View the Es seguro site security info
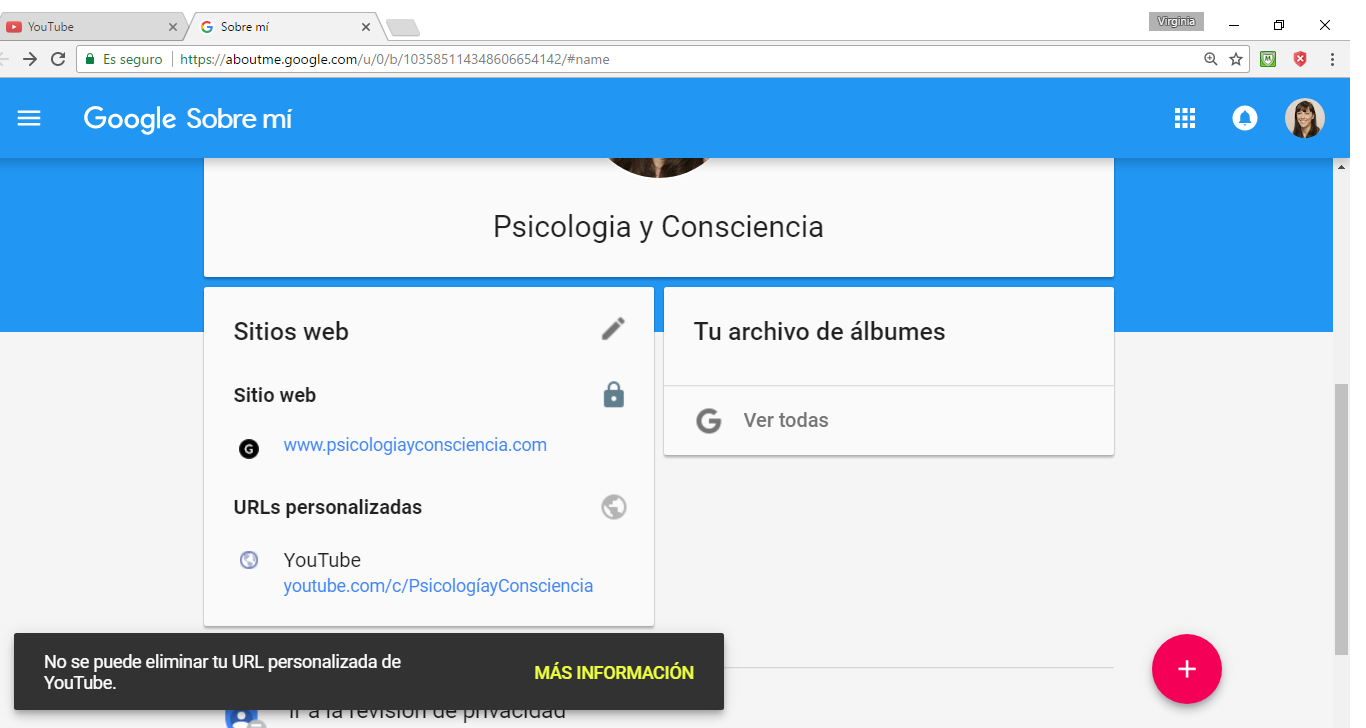The width and height of the screenshot is (1366, 728). (x=124, y=59)
